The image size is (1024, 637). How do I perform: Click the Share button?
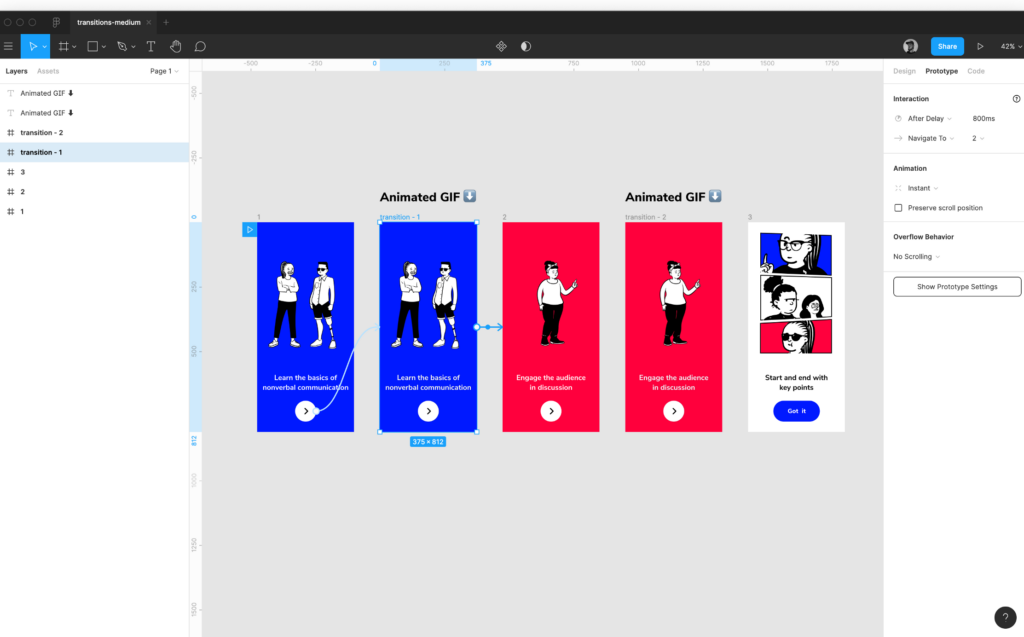[x=947, y=46]
